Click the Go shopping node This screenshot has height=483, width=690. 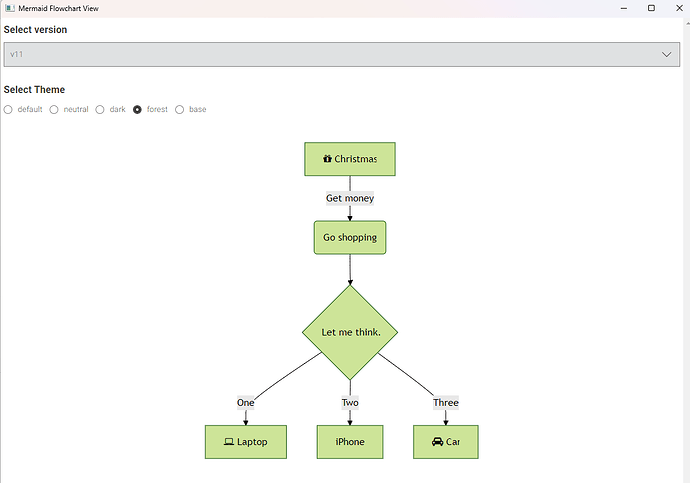[350, 238]
